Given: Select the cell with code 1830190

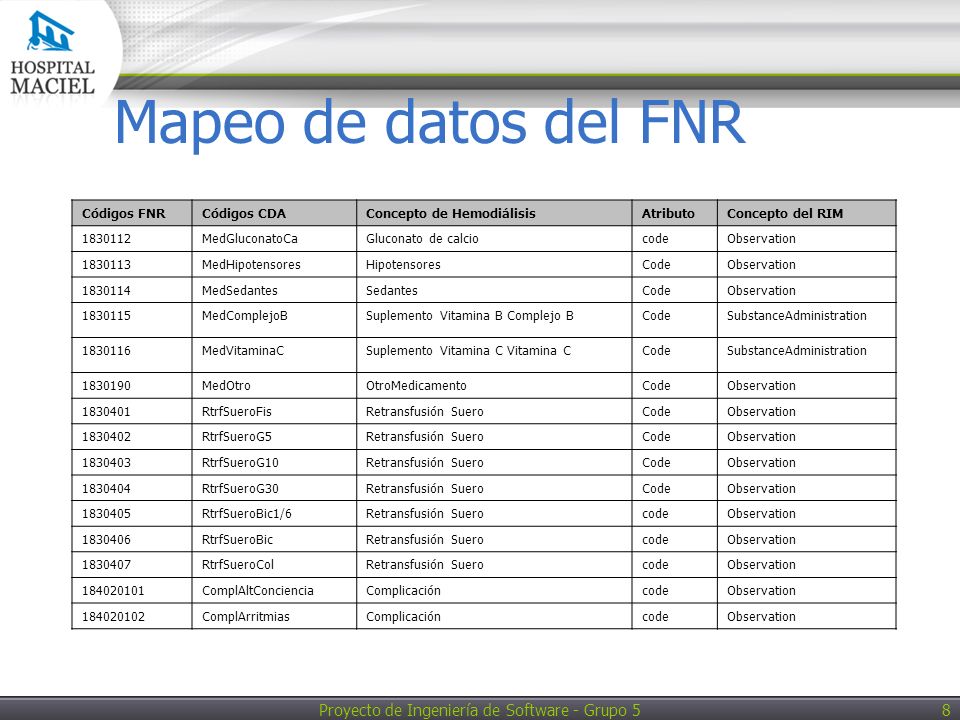Looking at the screenshot, I should pos(132,386).
